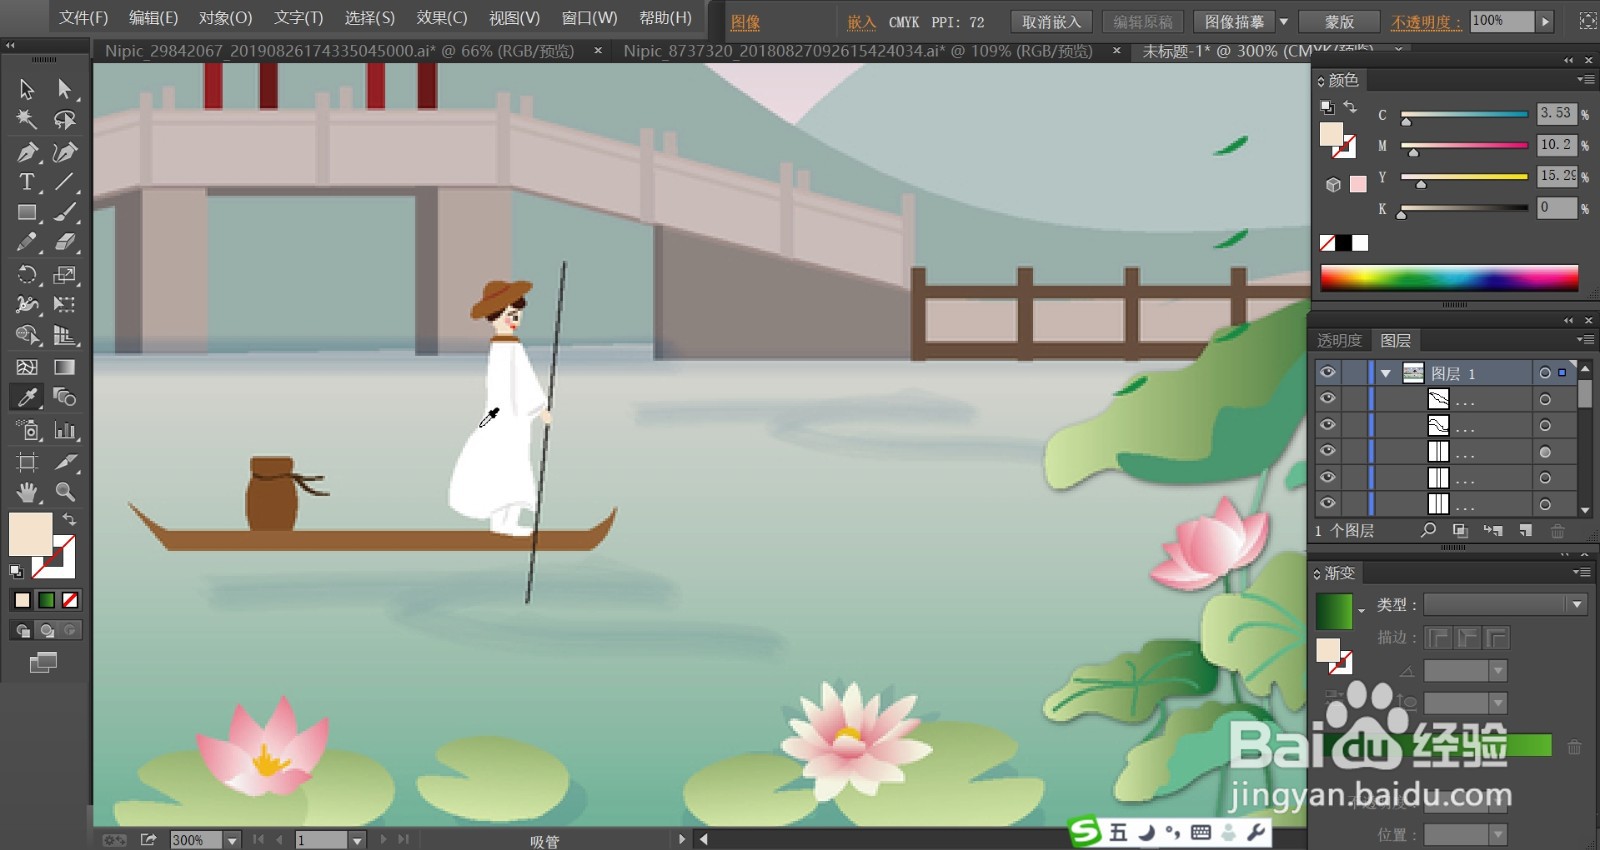Screen dimensions: 1600x850
Task: Toggle eye of the last visible sublayer row
Action: point(1327,504)
